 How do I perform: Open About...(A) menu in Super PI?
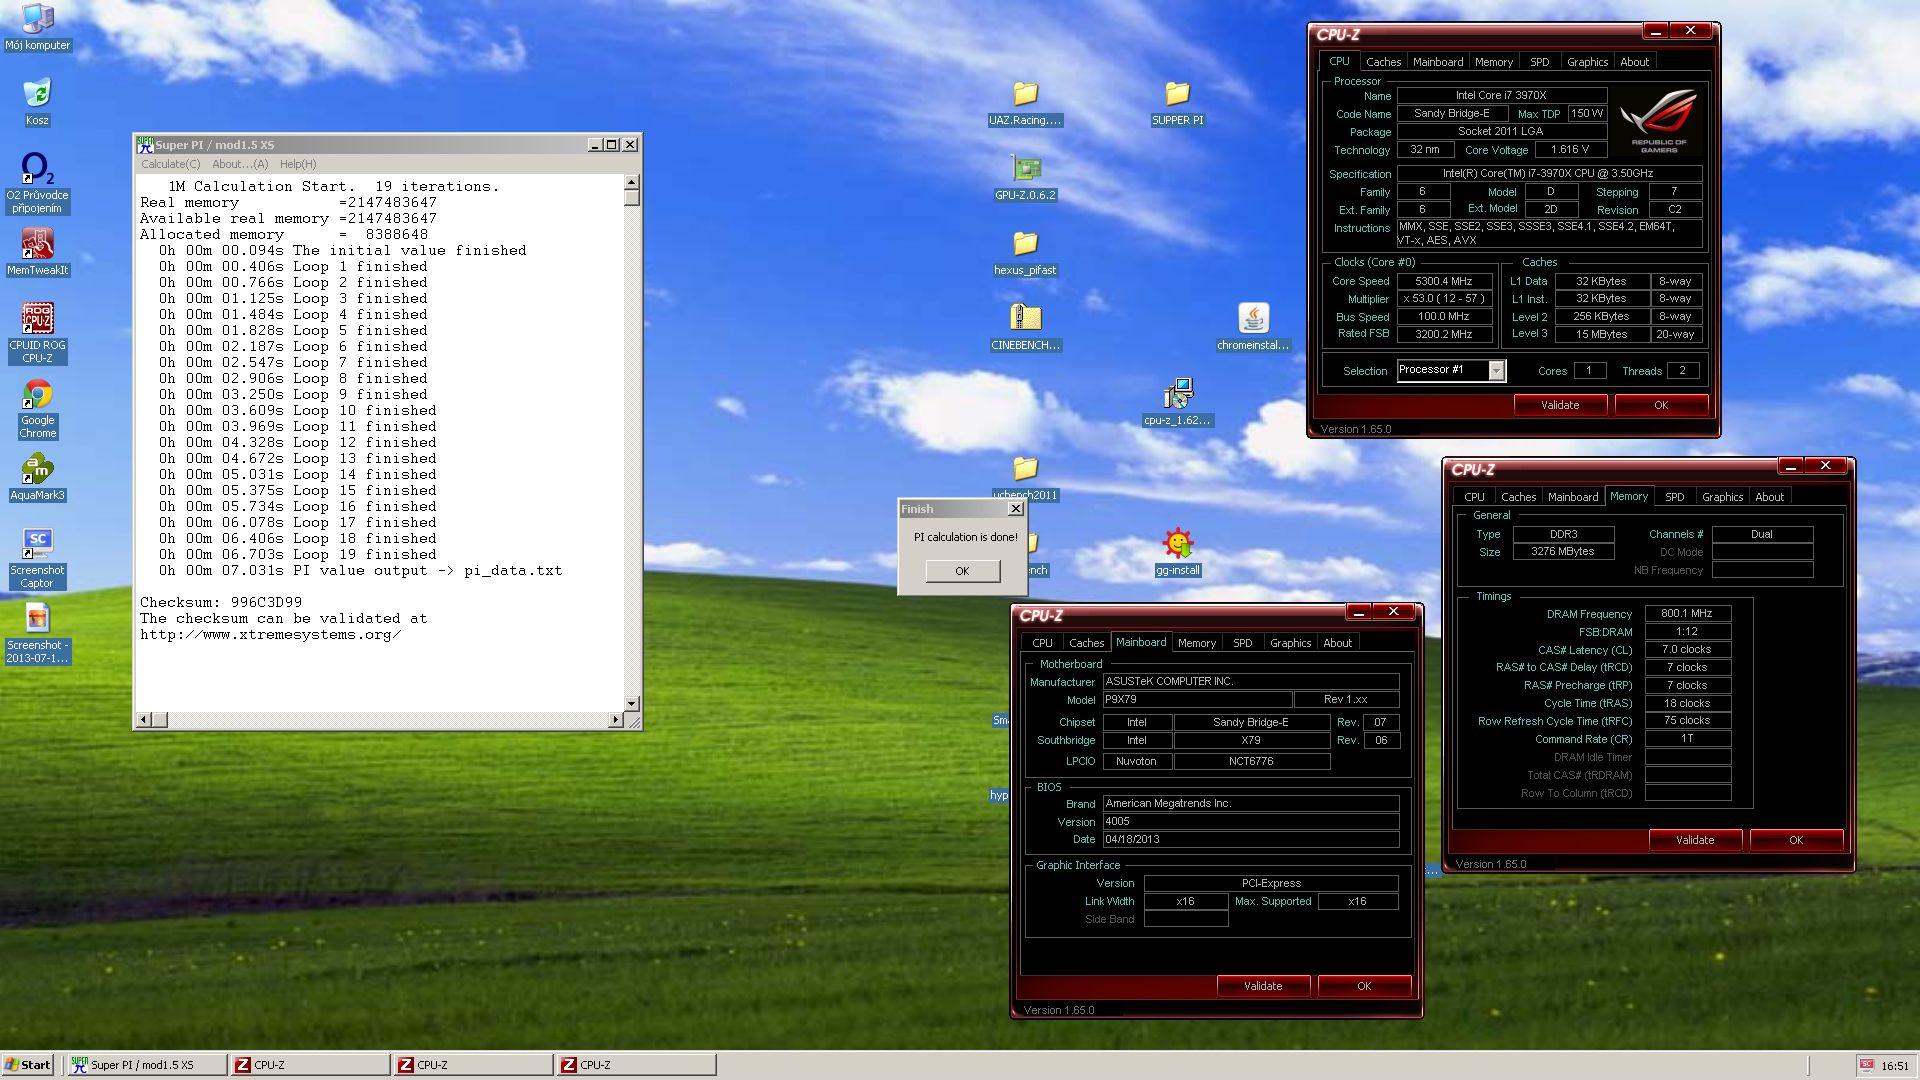click(240, 164)
